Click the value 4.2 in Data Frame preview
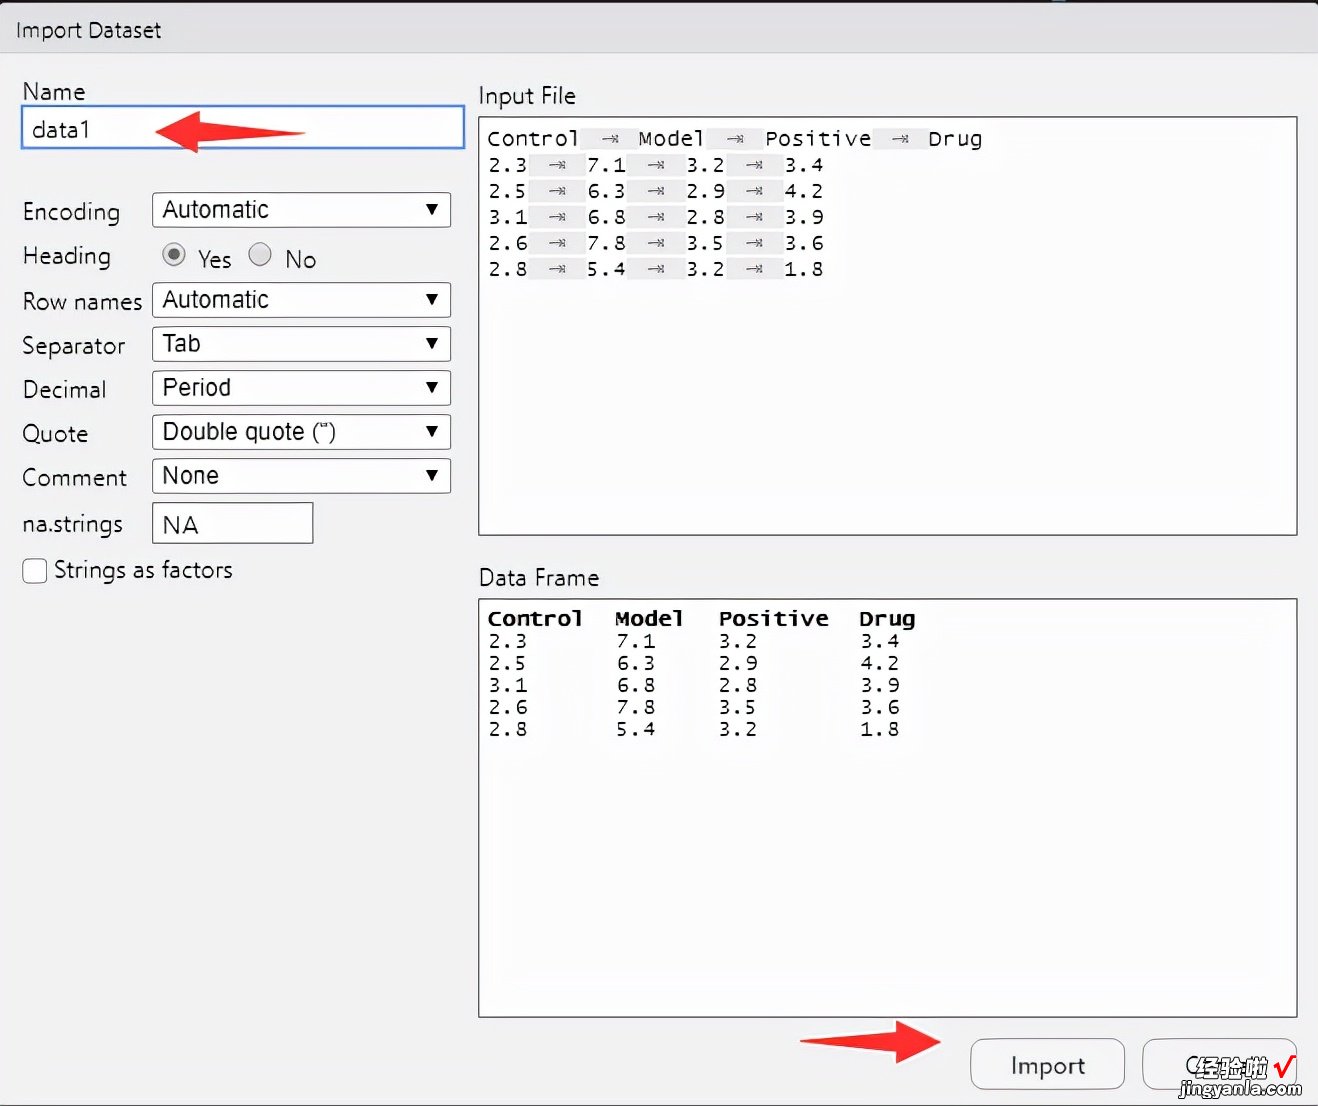 coord(879,663)
